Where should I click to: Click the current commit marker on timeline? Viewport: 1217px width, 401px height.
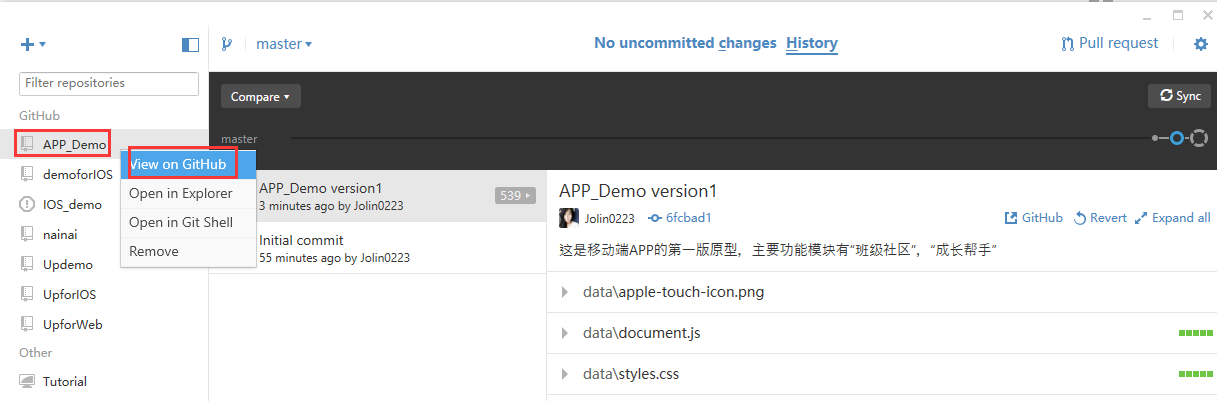click(x=1177, y=138)
